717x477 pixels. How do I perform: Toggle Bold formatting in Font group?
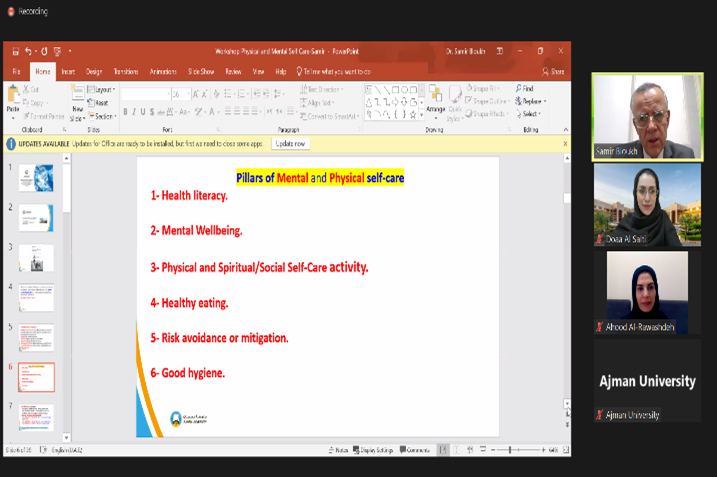(x=124, y=112)
